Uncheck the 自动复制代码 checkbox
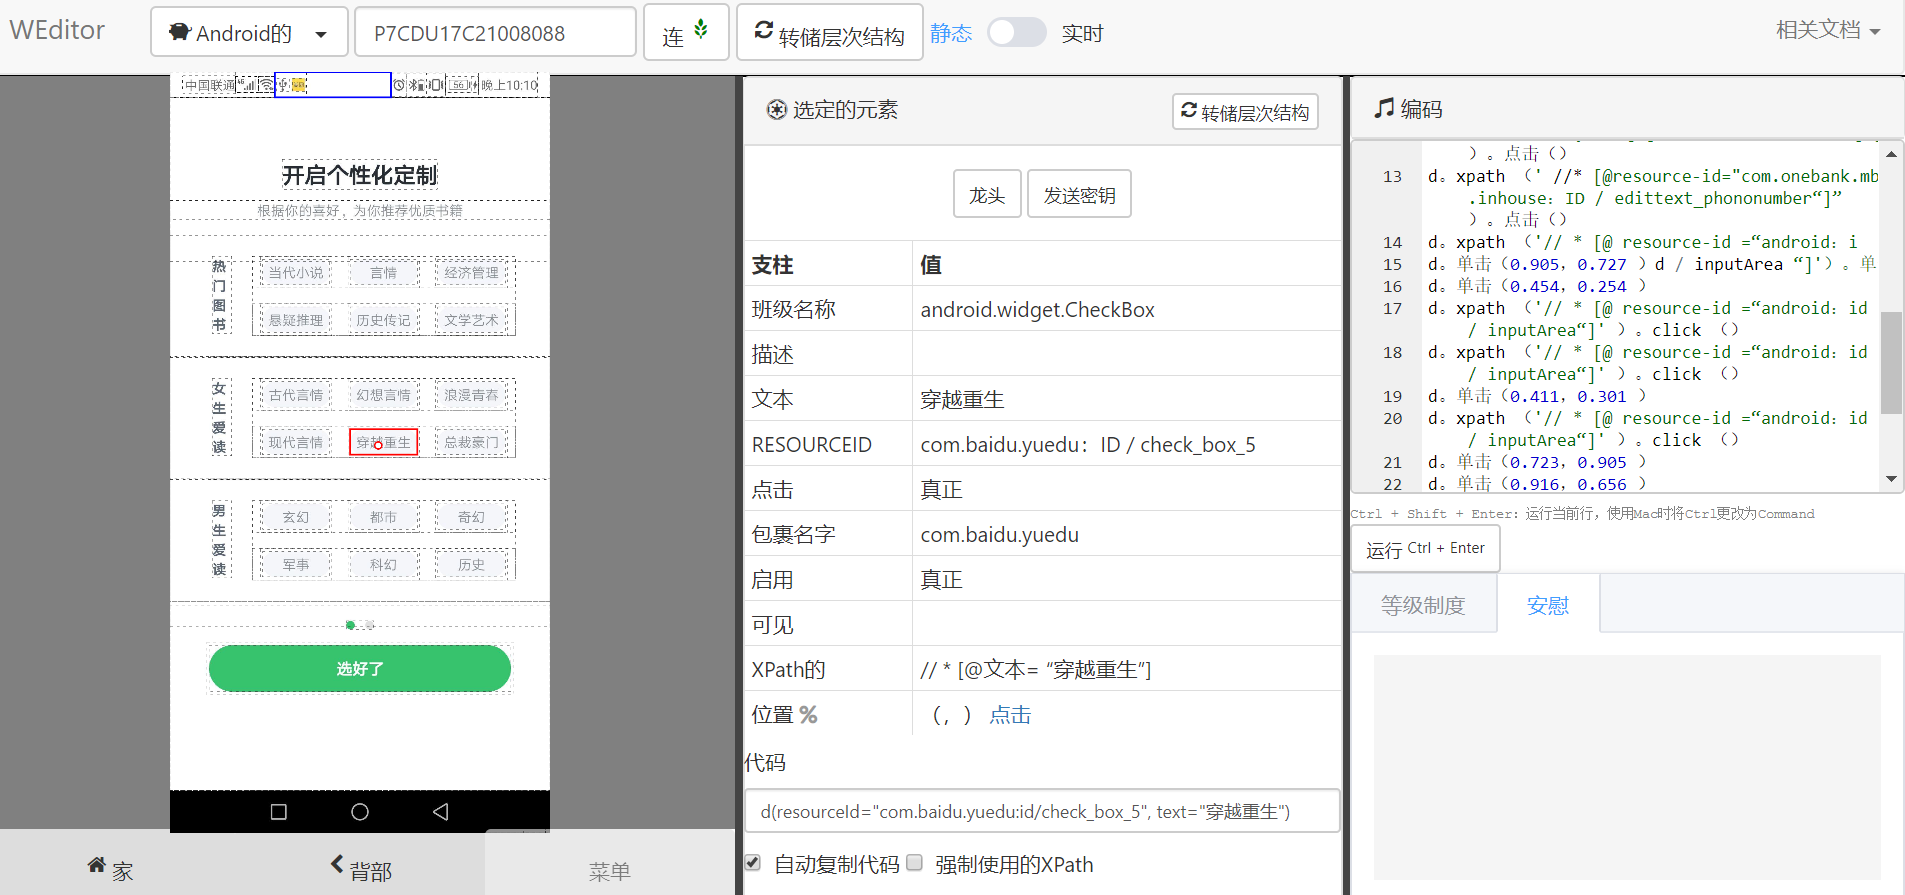Image resolution: width=1905 pixels, height=895 pixels. tap(753, 863)
